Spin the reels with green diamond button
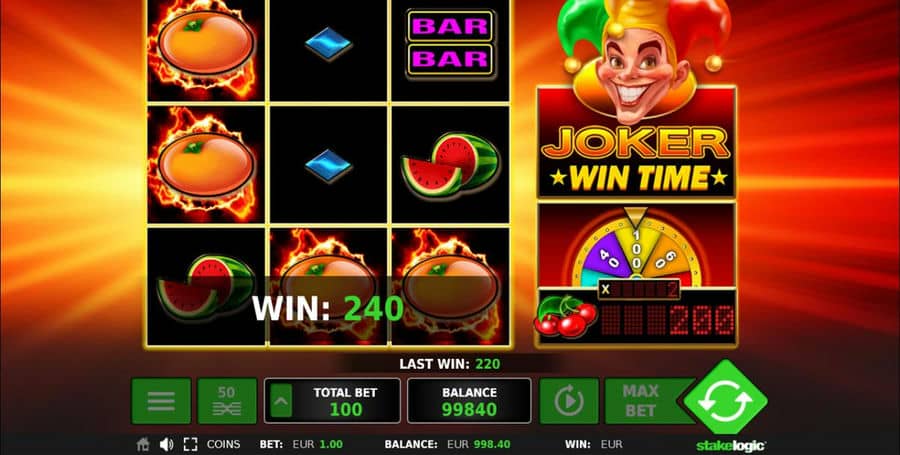Viewport: 900px width, 455px height. coord(726,397)
